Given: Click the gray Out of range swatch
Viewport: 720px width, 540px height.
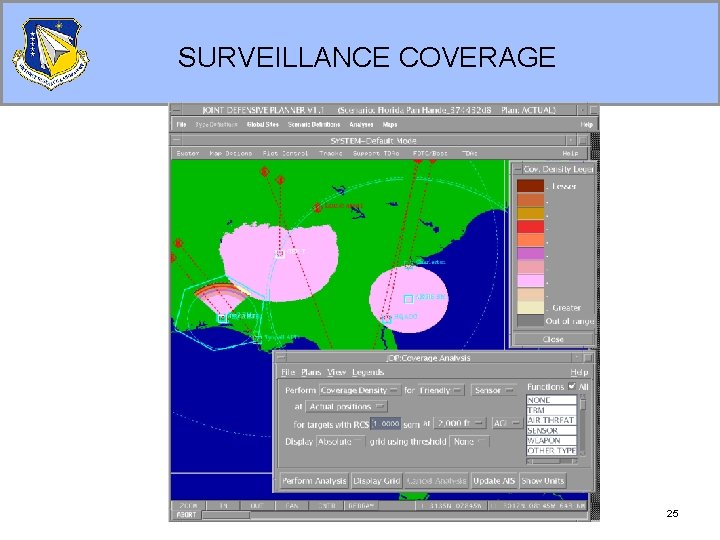Looking at the screenshot, I should tap(530, 321).
